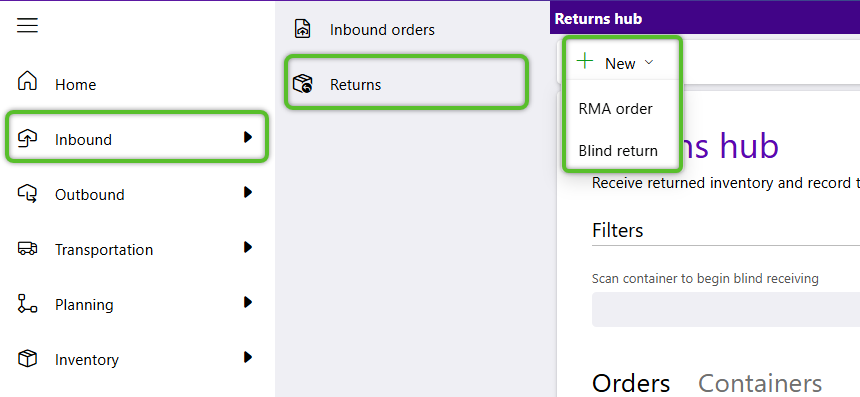Expand the Outbound submenu arrow
The width and height of the screenshot is (860, 397).
(248, 192)
